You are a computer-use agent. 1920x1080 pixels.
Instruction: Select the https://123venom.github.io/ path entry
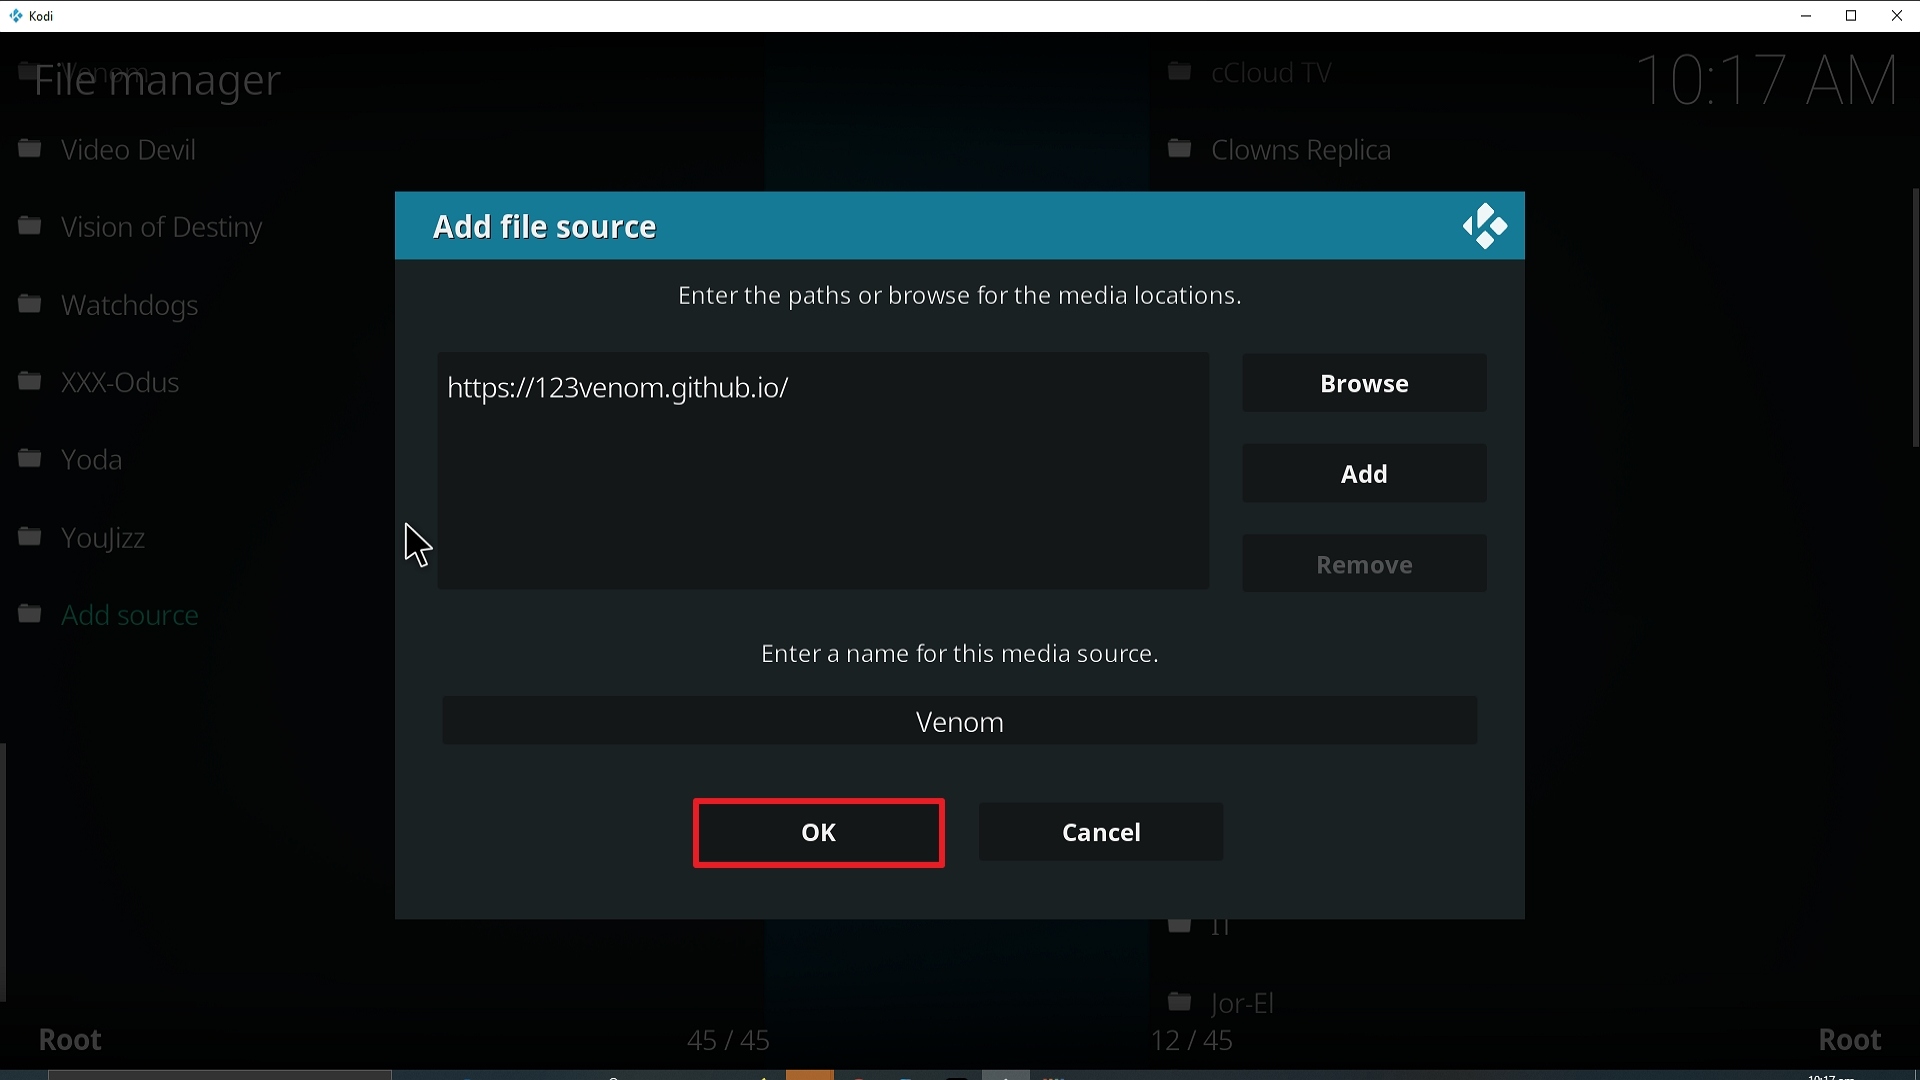click(x=823, y=388)
